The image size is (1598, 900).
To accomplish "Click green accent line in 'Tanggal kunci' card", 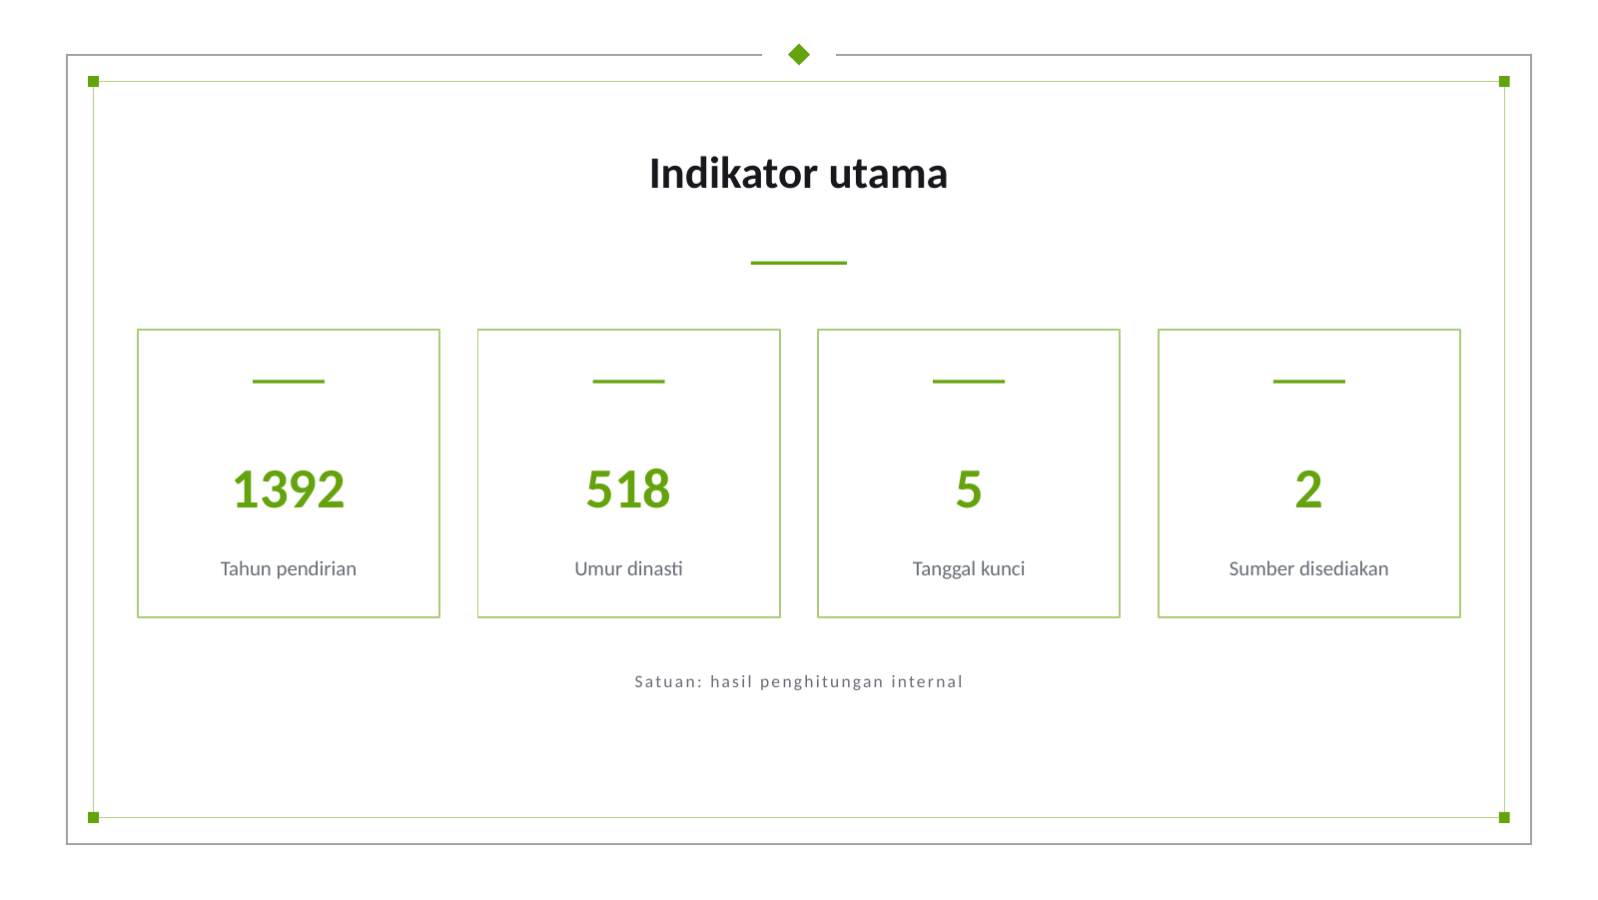I will coord(969,381).
